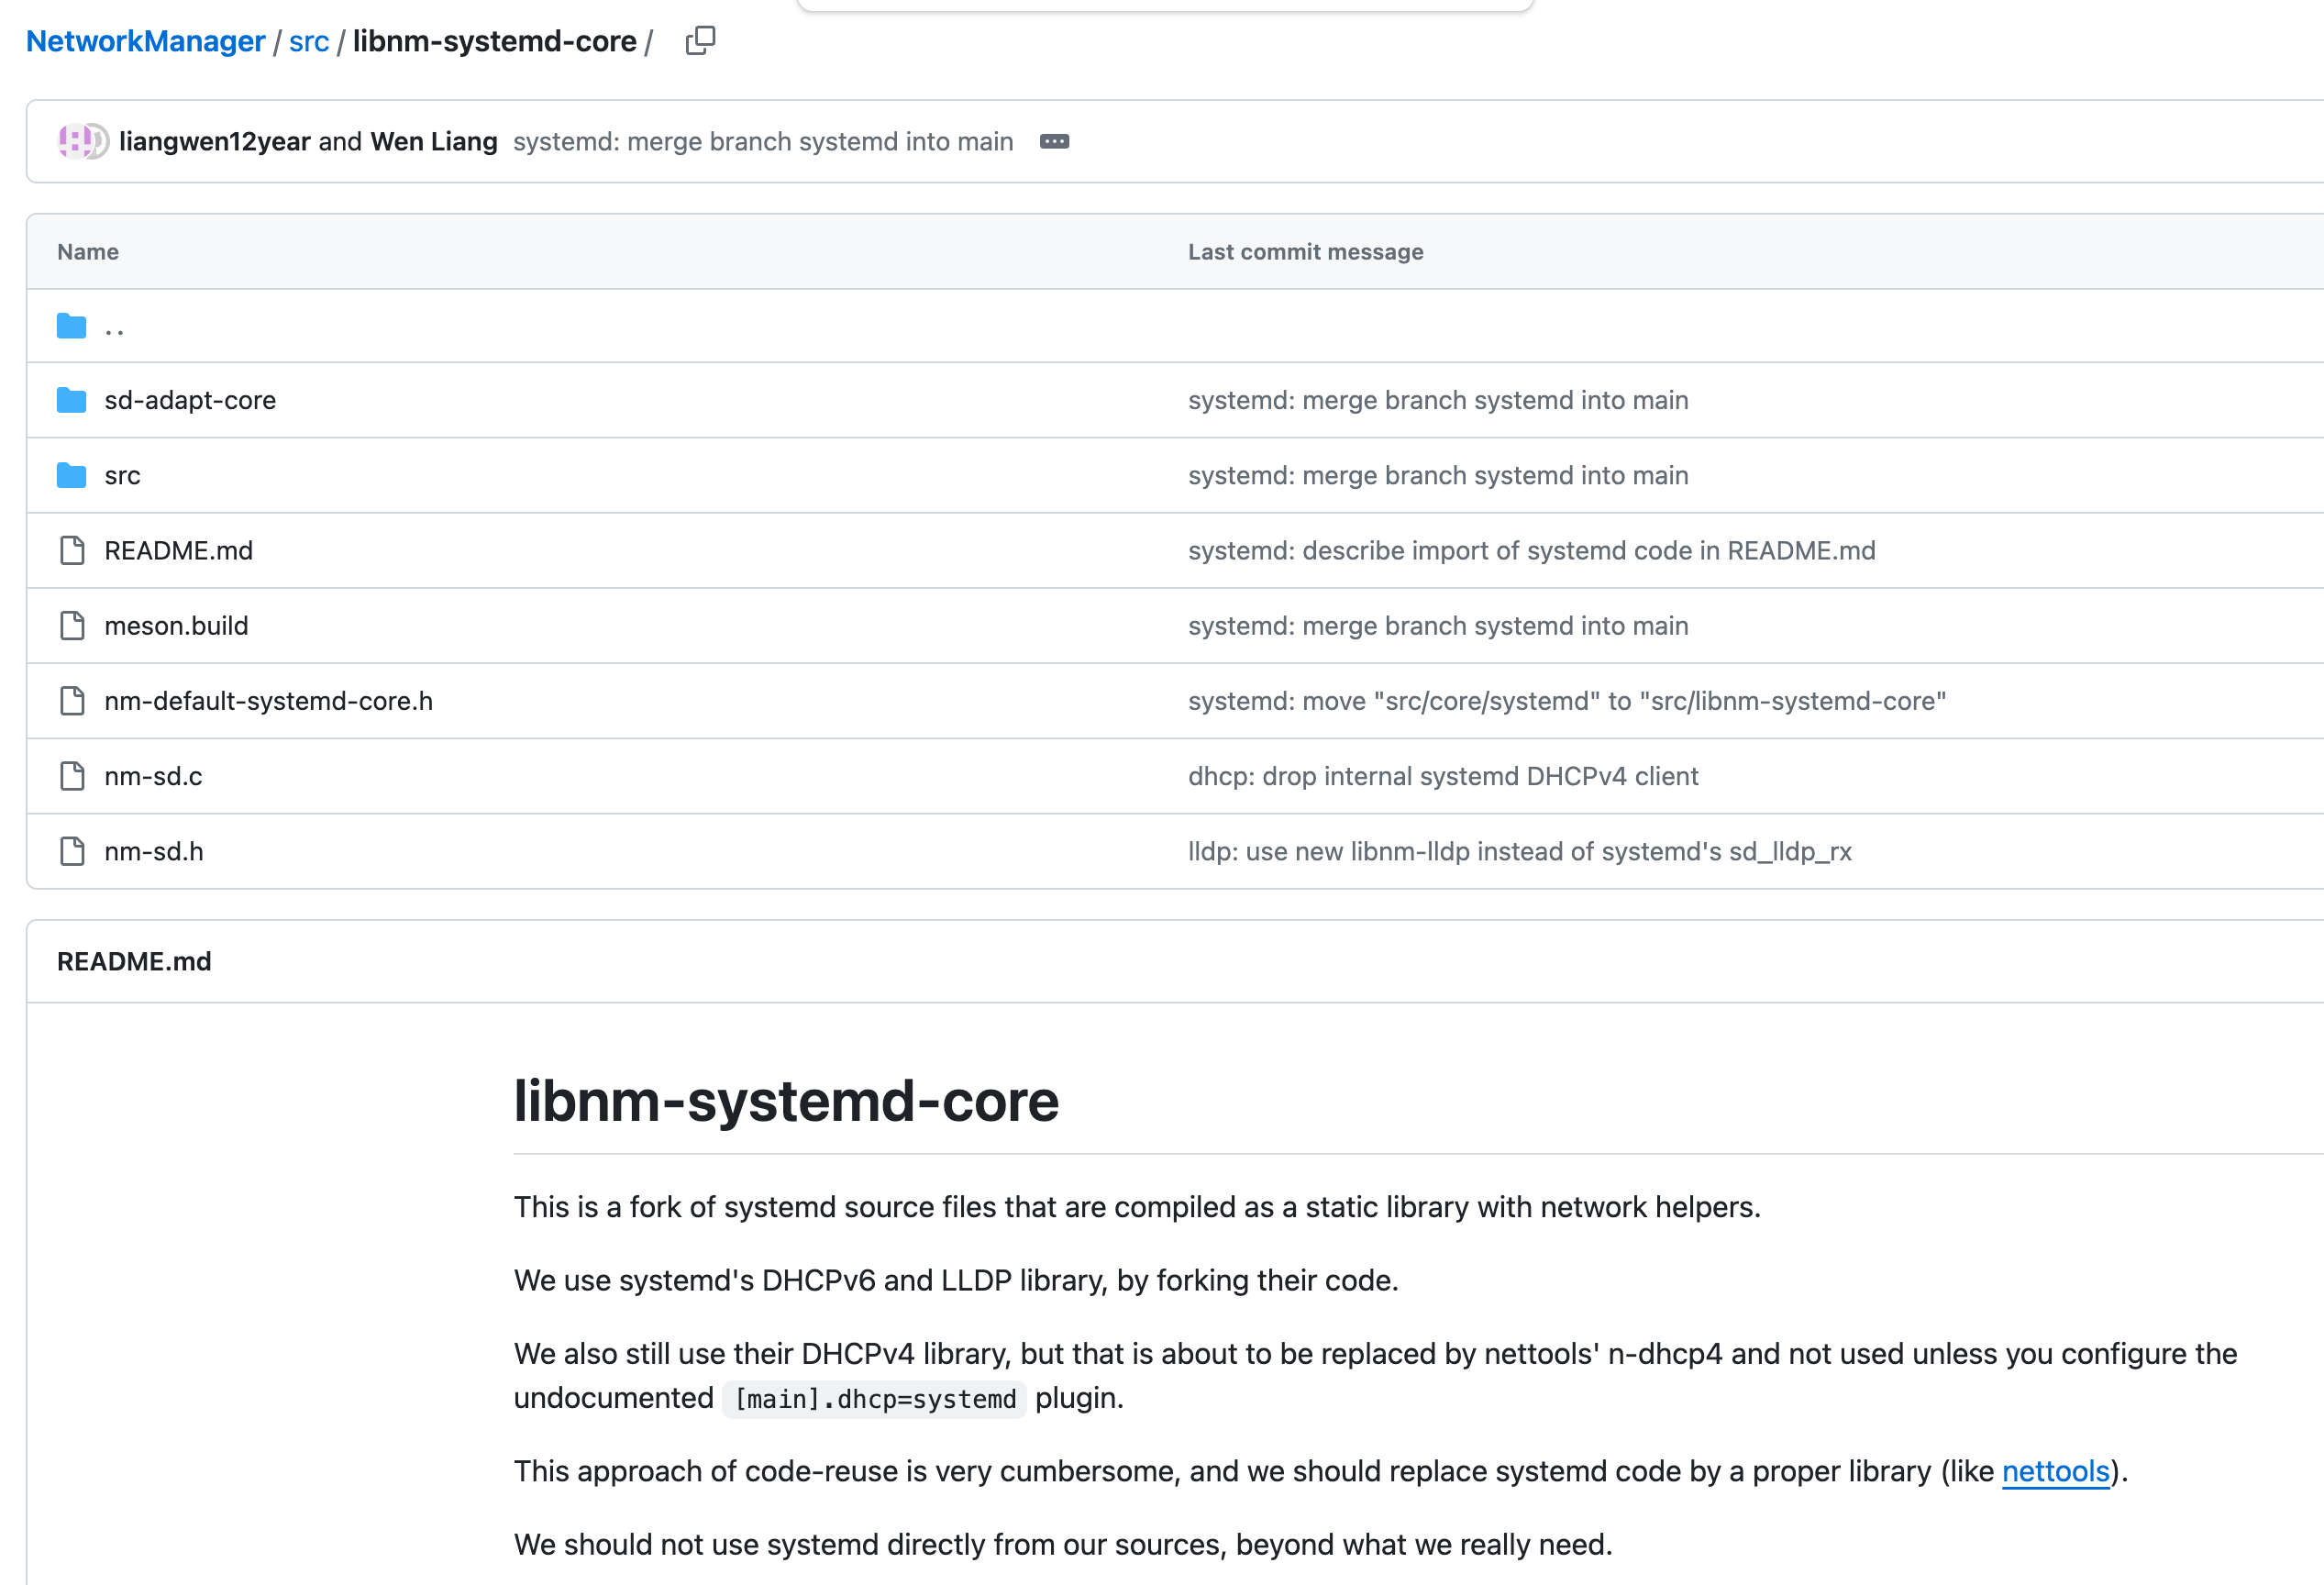This screenshot has height=1585, width=2324.
Task: Open 'lldp: use new libnm-lldp' commit
Action: pos(1520,851)
